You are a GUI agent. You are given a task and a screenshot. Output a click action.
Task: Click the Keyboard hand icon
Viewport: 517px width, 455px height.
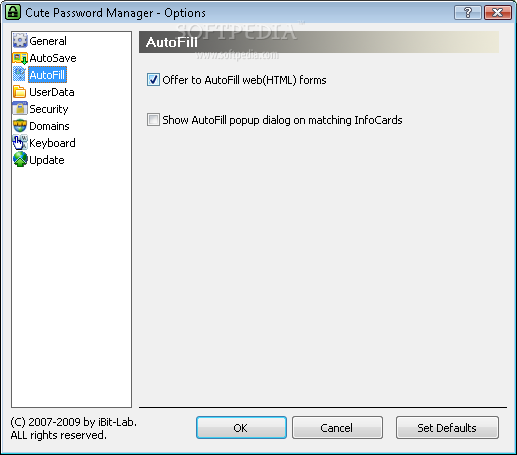(20, 143)
